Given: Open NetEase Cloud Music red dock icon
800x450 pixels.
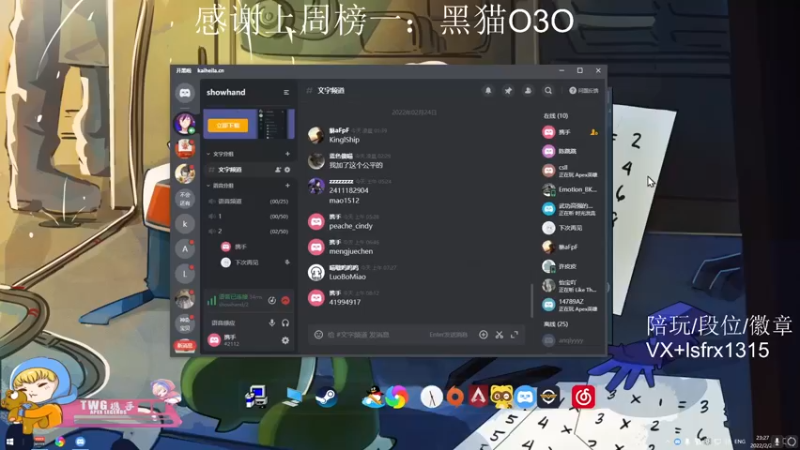Looking at the screenshot, I should tap(583, 397).
